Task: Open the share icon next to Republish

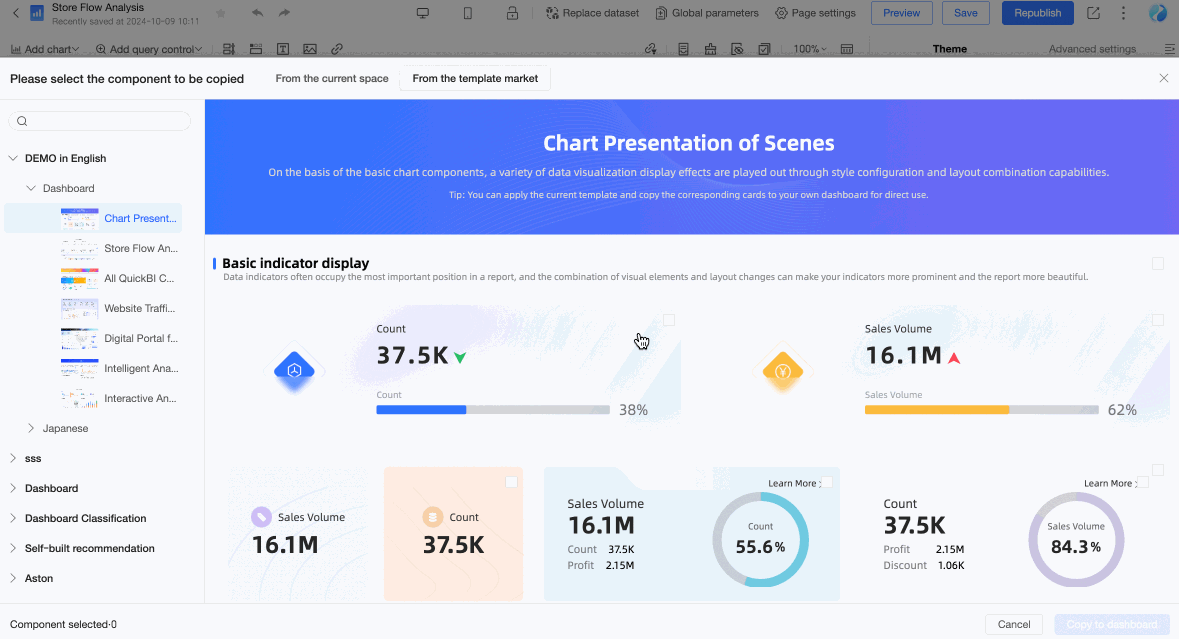Action: [x=1093, y=13]
